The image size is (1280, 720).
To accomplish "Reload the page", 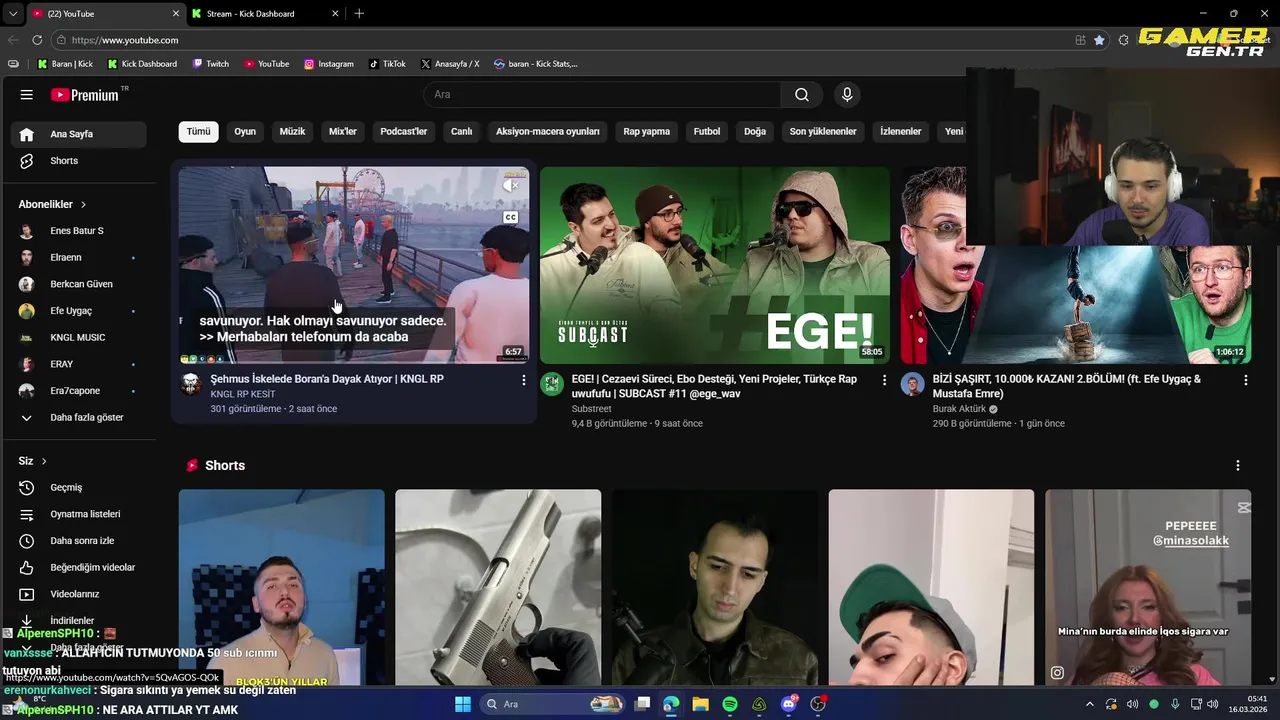I will point(37,40).
